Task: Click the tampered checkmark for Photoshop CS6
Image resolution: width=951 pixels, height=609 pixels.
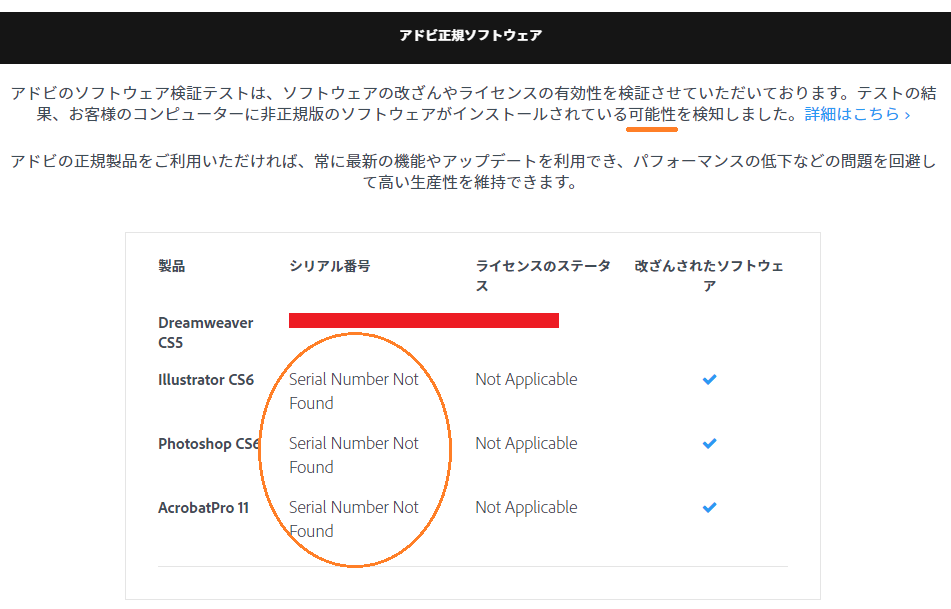Action: [x=709, y=443]
